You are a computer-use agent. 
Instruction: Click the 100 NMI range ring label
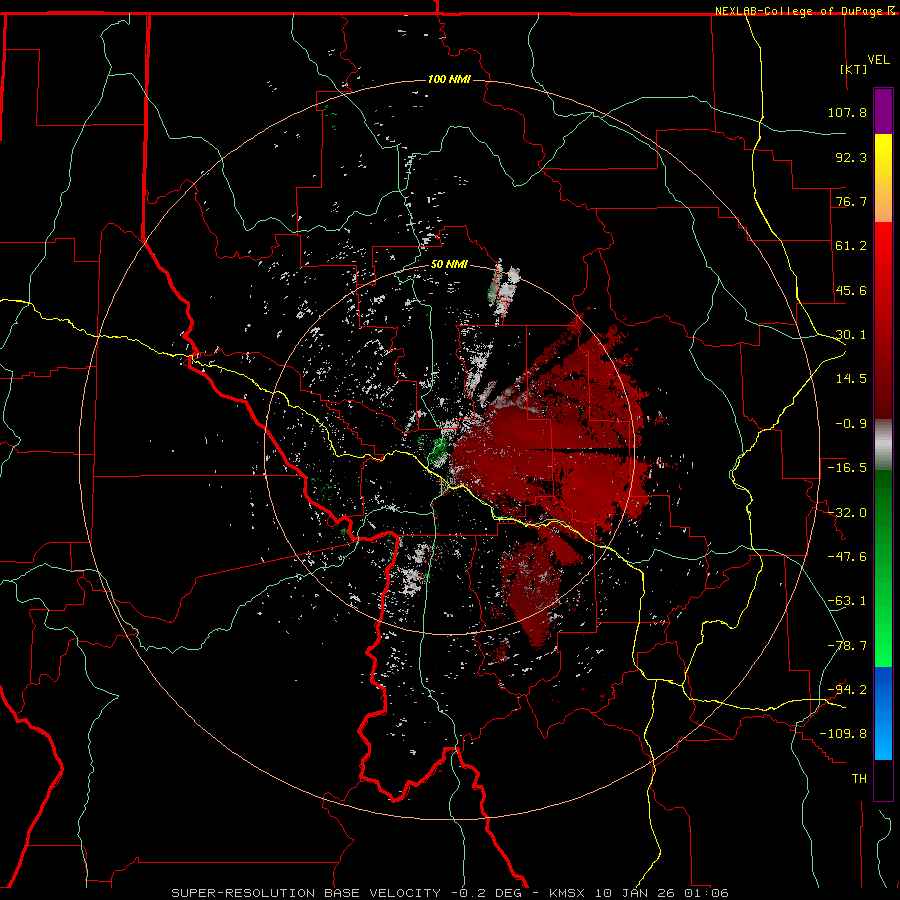(449, 79)
